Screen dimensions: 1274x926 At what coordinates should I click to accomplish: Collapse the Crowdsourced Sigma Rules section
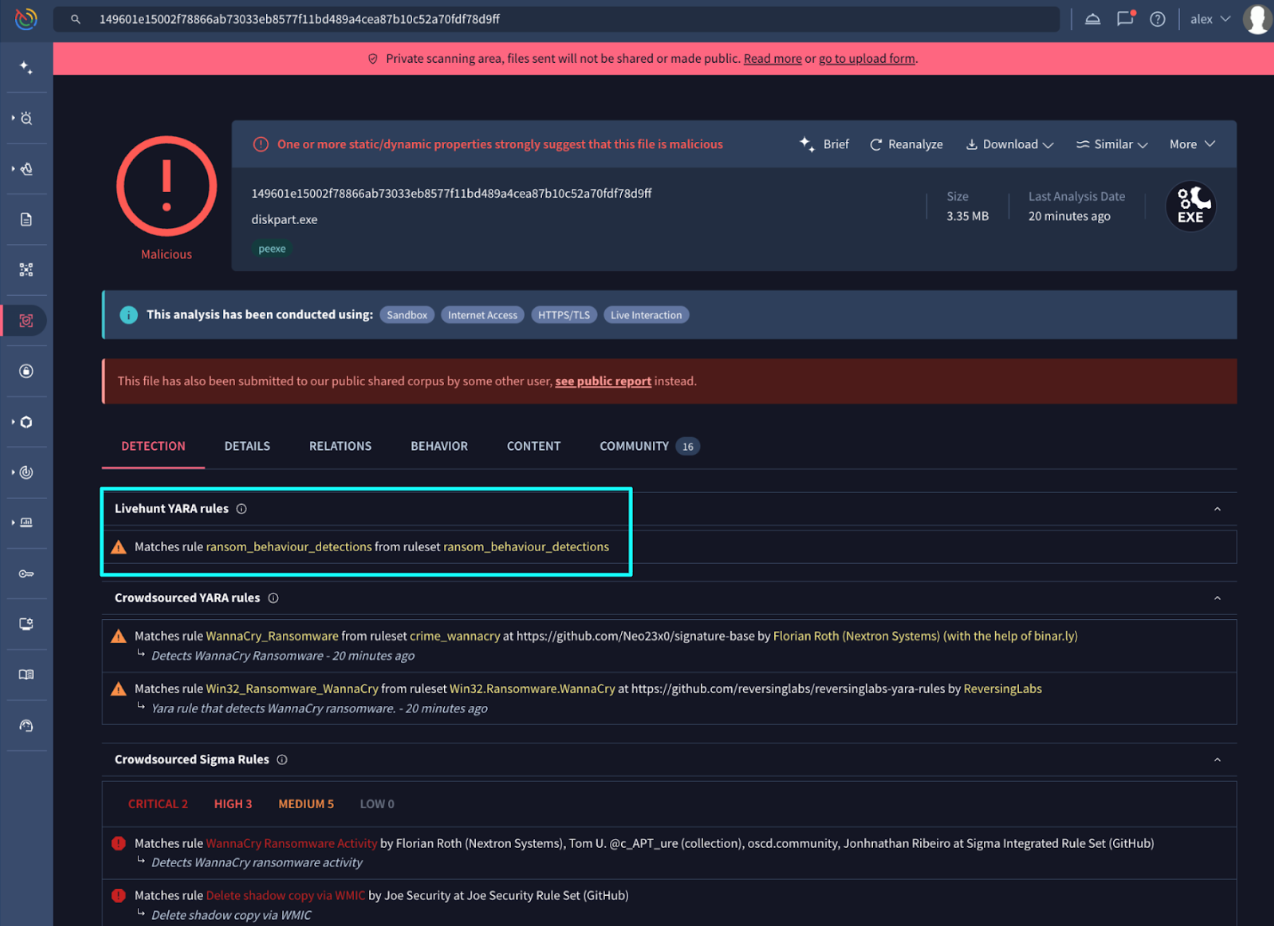1217,760
